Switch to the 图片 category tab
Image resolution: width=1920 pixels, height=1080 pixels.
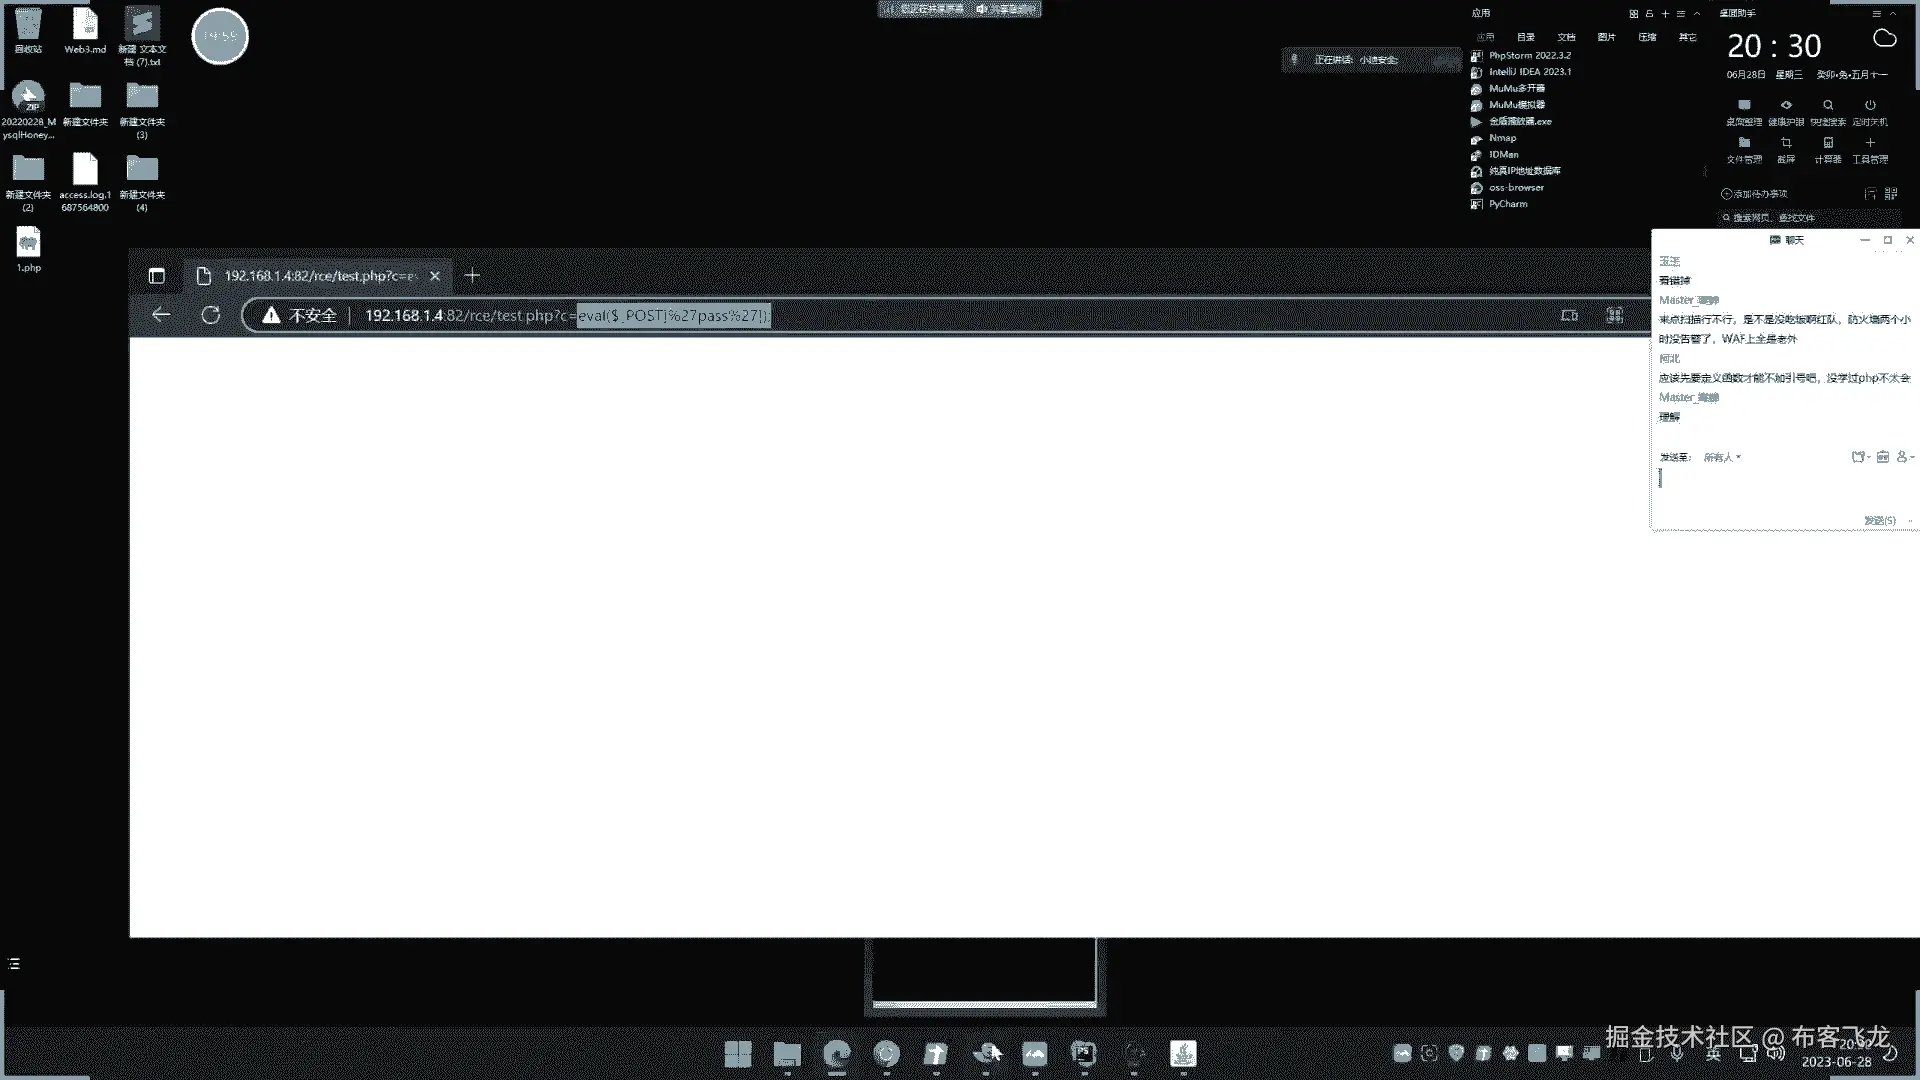pos(1607,37)
